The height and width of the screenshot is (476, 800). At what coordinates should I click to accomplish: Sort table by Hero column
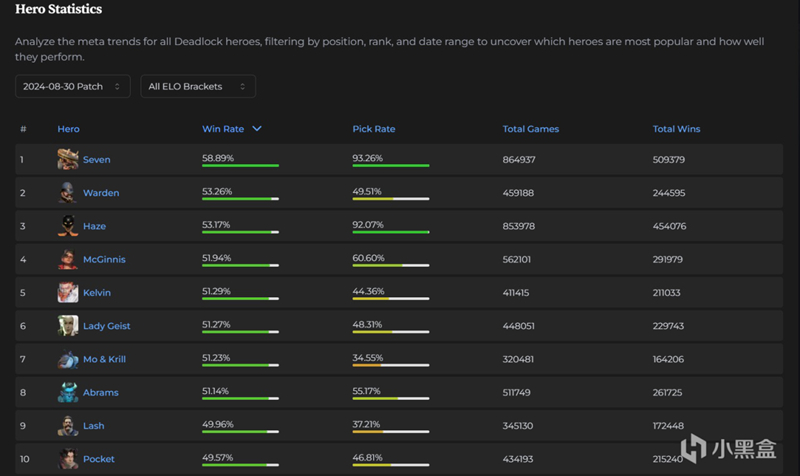coord(68,129)
